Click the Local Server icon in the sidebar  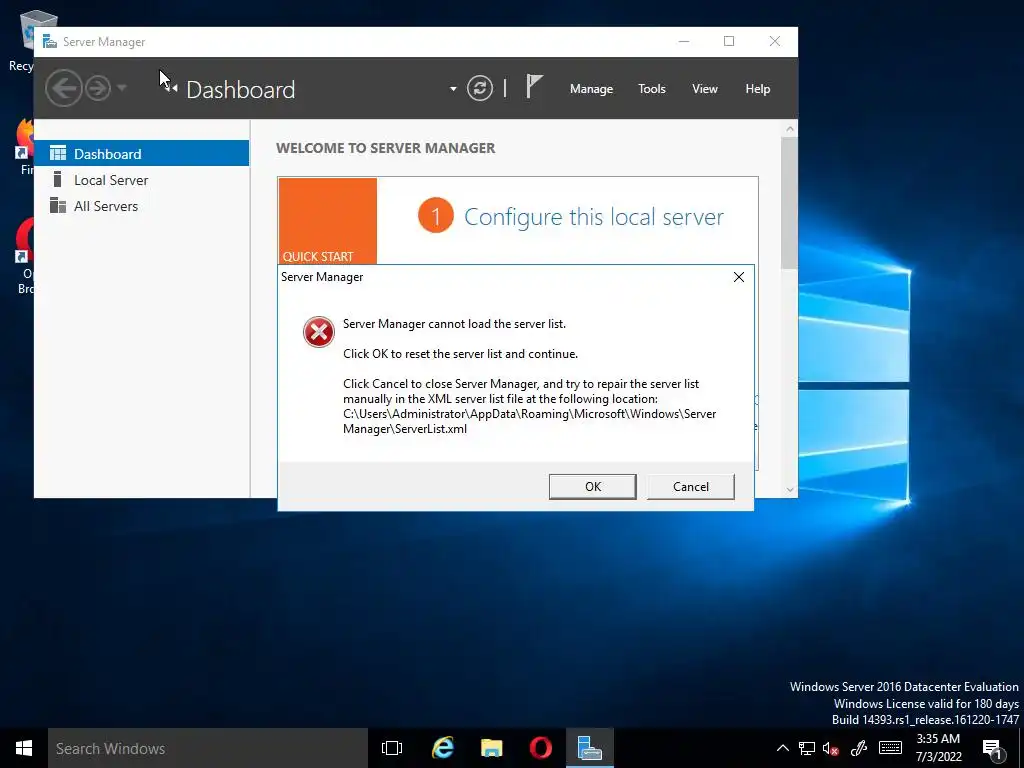pos(57,179)
